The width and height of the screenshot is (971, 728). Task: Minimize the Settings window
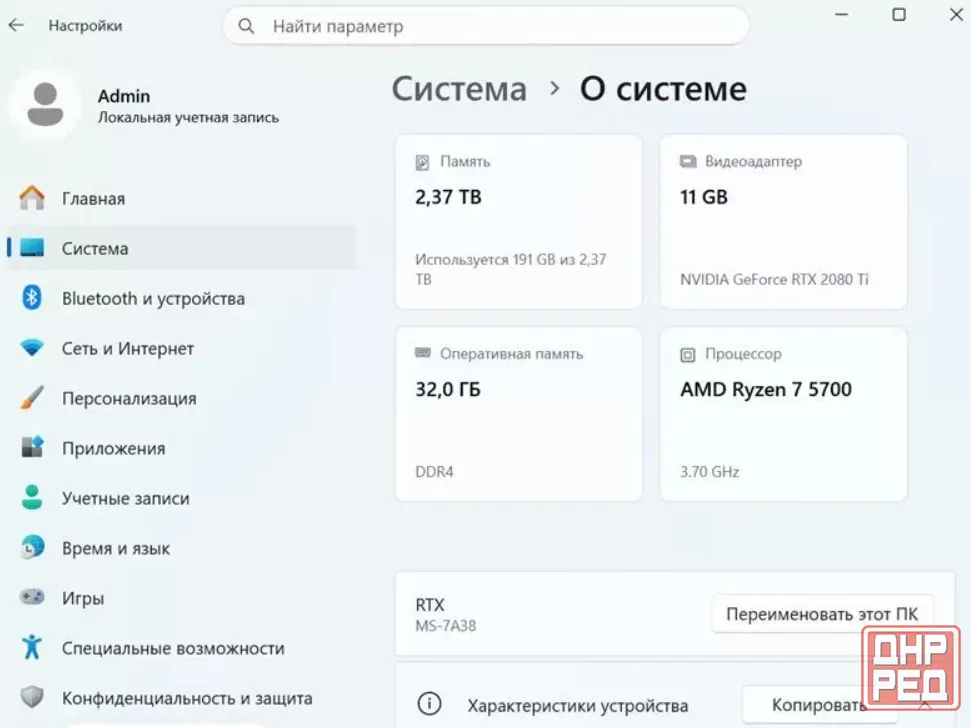point(842,14)
